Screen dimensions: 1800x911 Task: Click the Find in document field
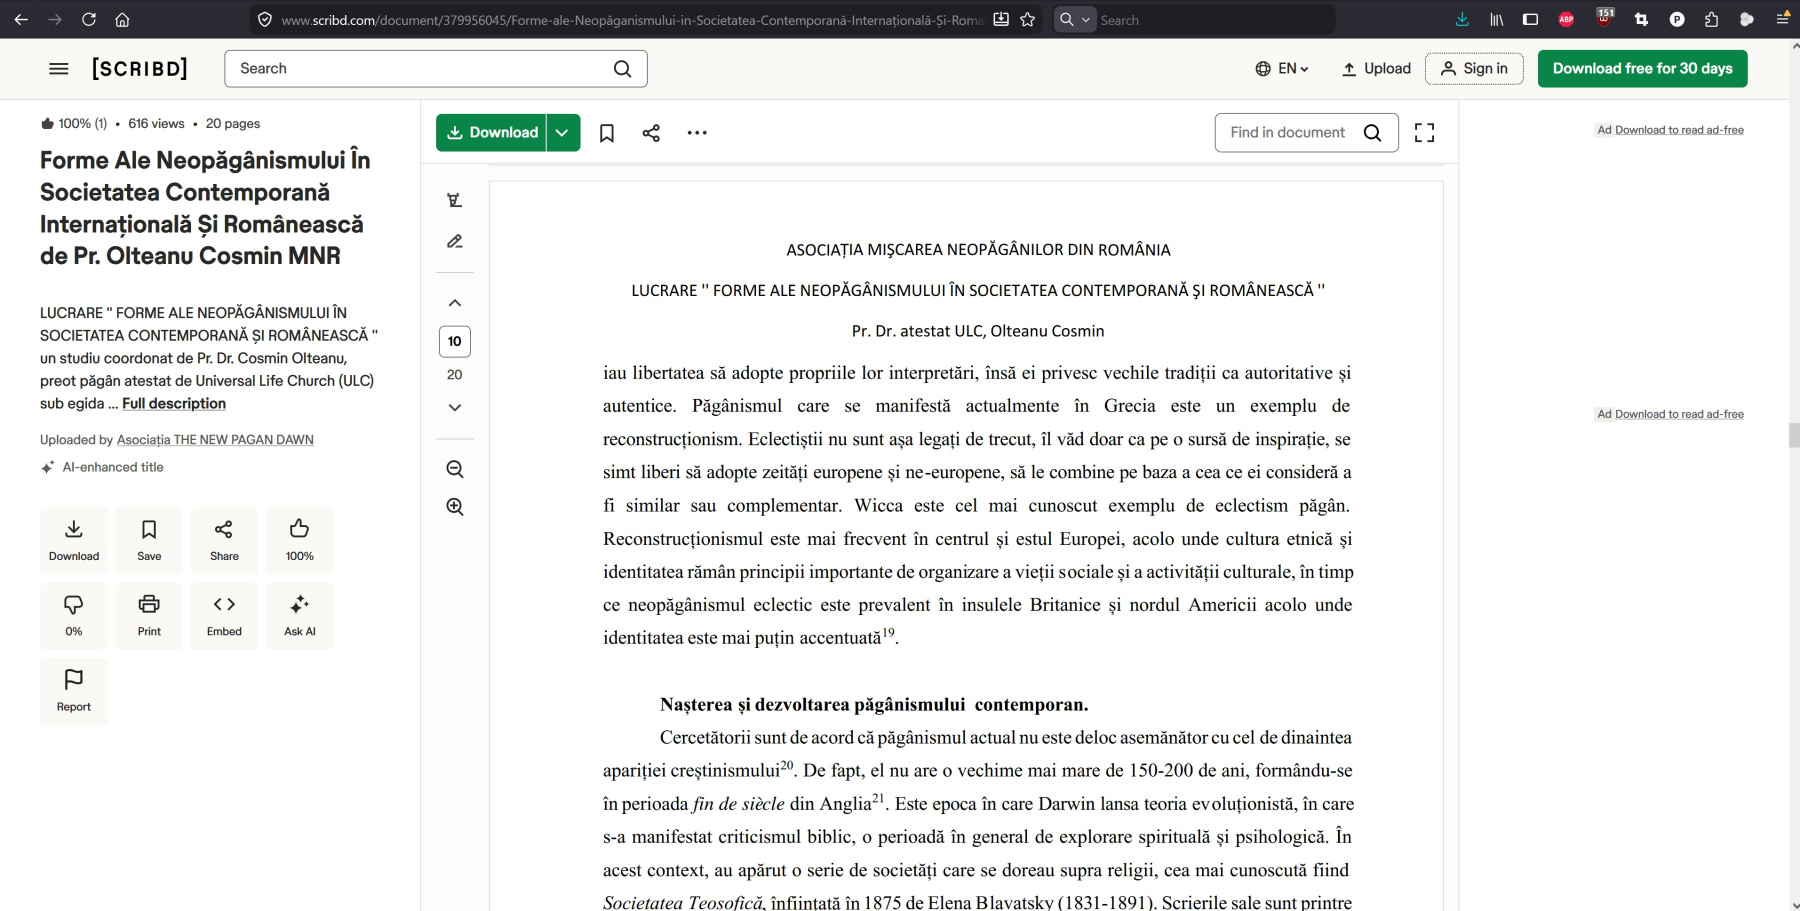coord(1288,133)
